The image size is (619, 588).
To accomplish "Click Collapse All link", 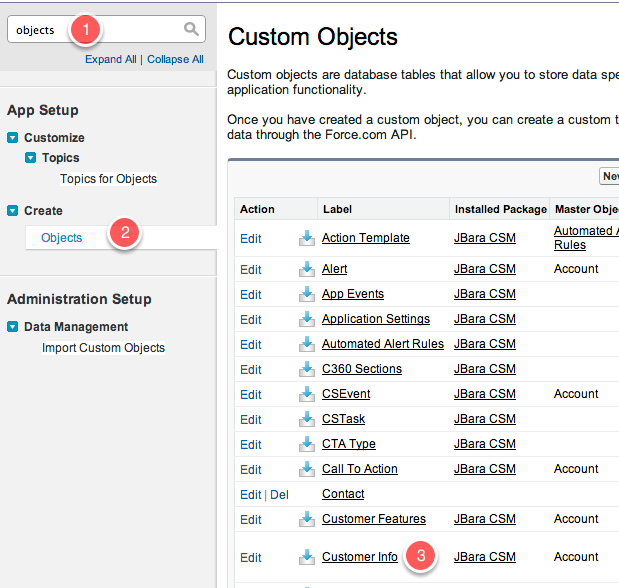I will [x=175, y=59].
